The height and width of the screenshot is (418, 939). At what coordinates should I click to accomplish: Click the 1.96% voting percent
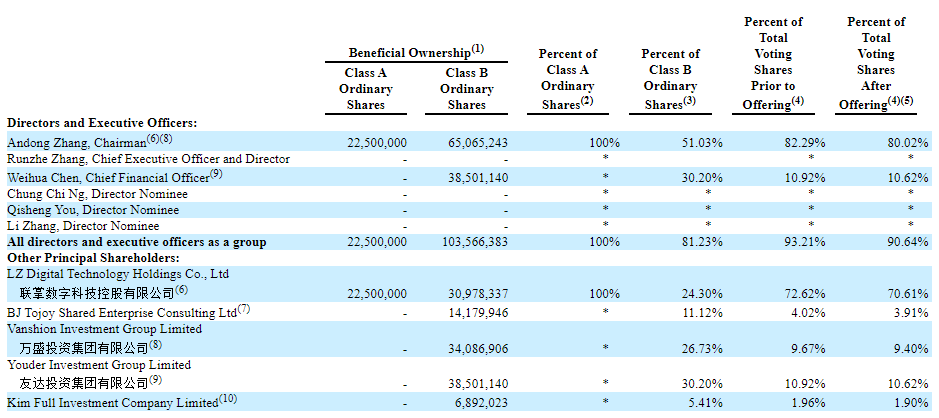[810, 402]
